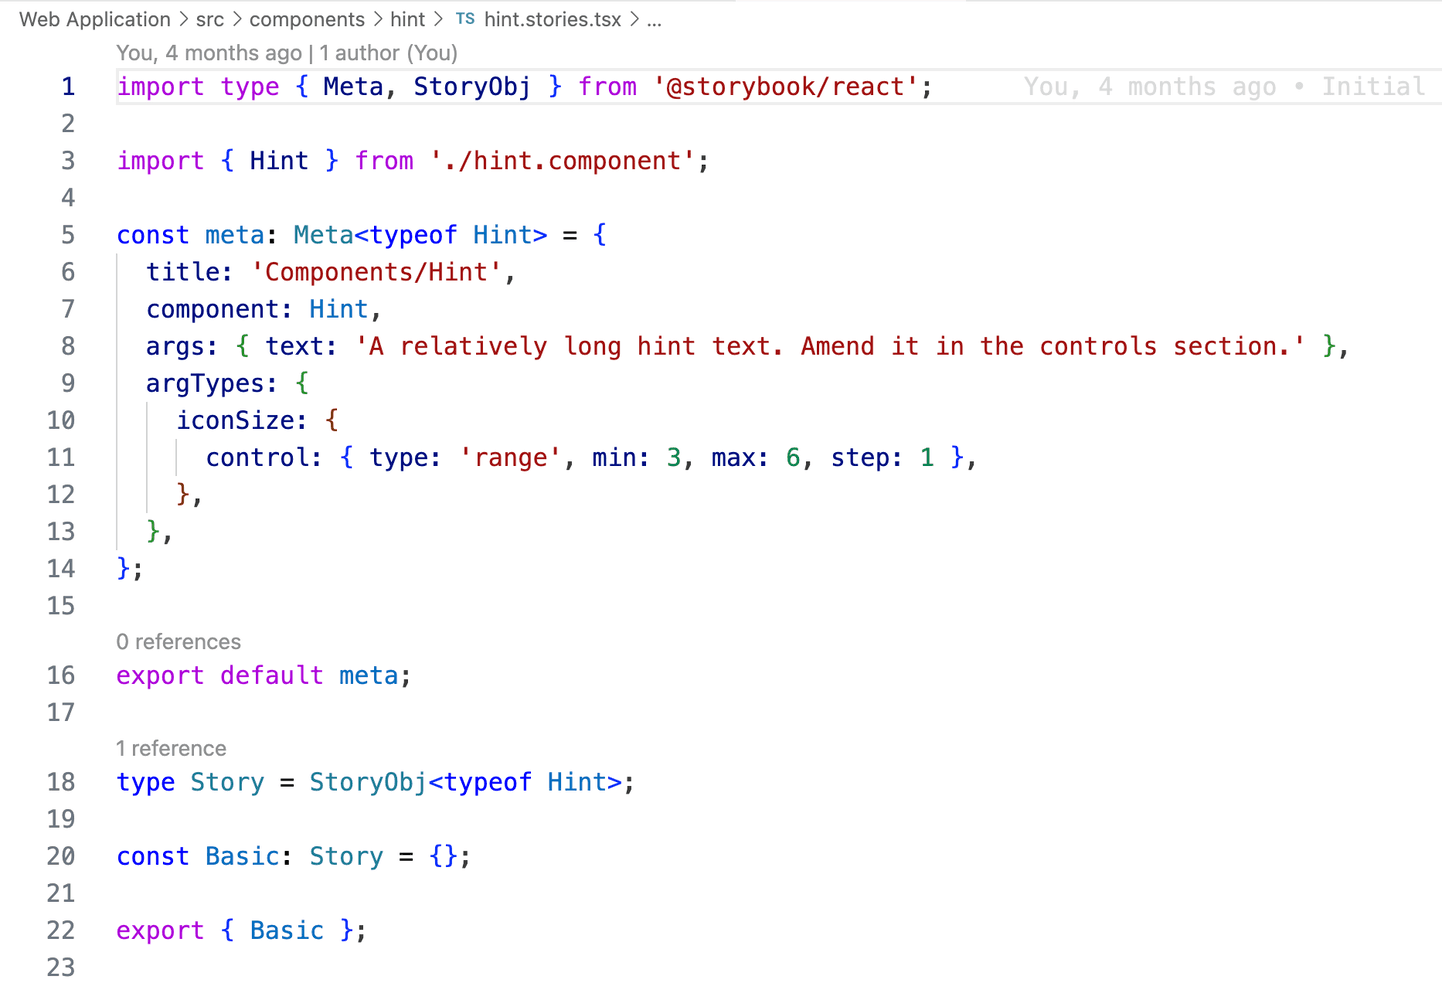Image resolution: width=1442 pixels, height=1000 pixels.
Task: Click 'Basic' in the export statement
Action: [x=287, y=931]
